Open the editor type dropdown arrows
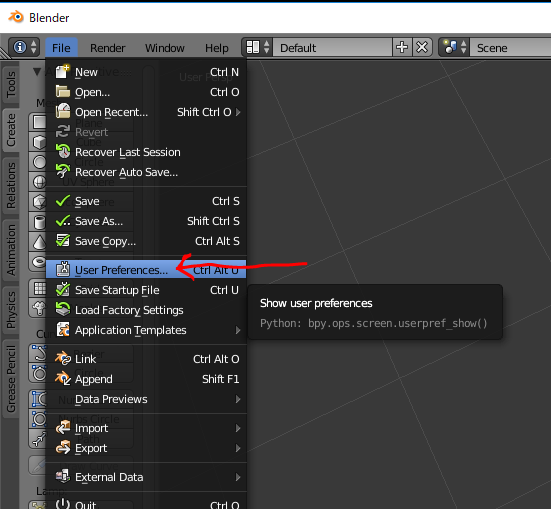551x509 pixels. tap(34, 47)
